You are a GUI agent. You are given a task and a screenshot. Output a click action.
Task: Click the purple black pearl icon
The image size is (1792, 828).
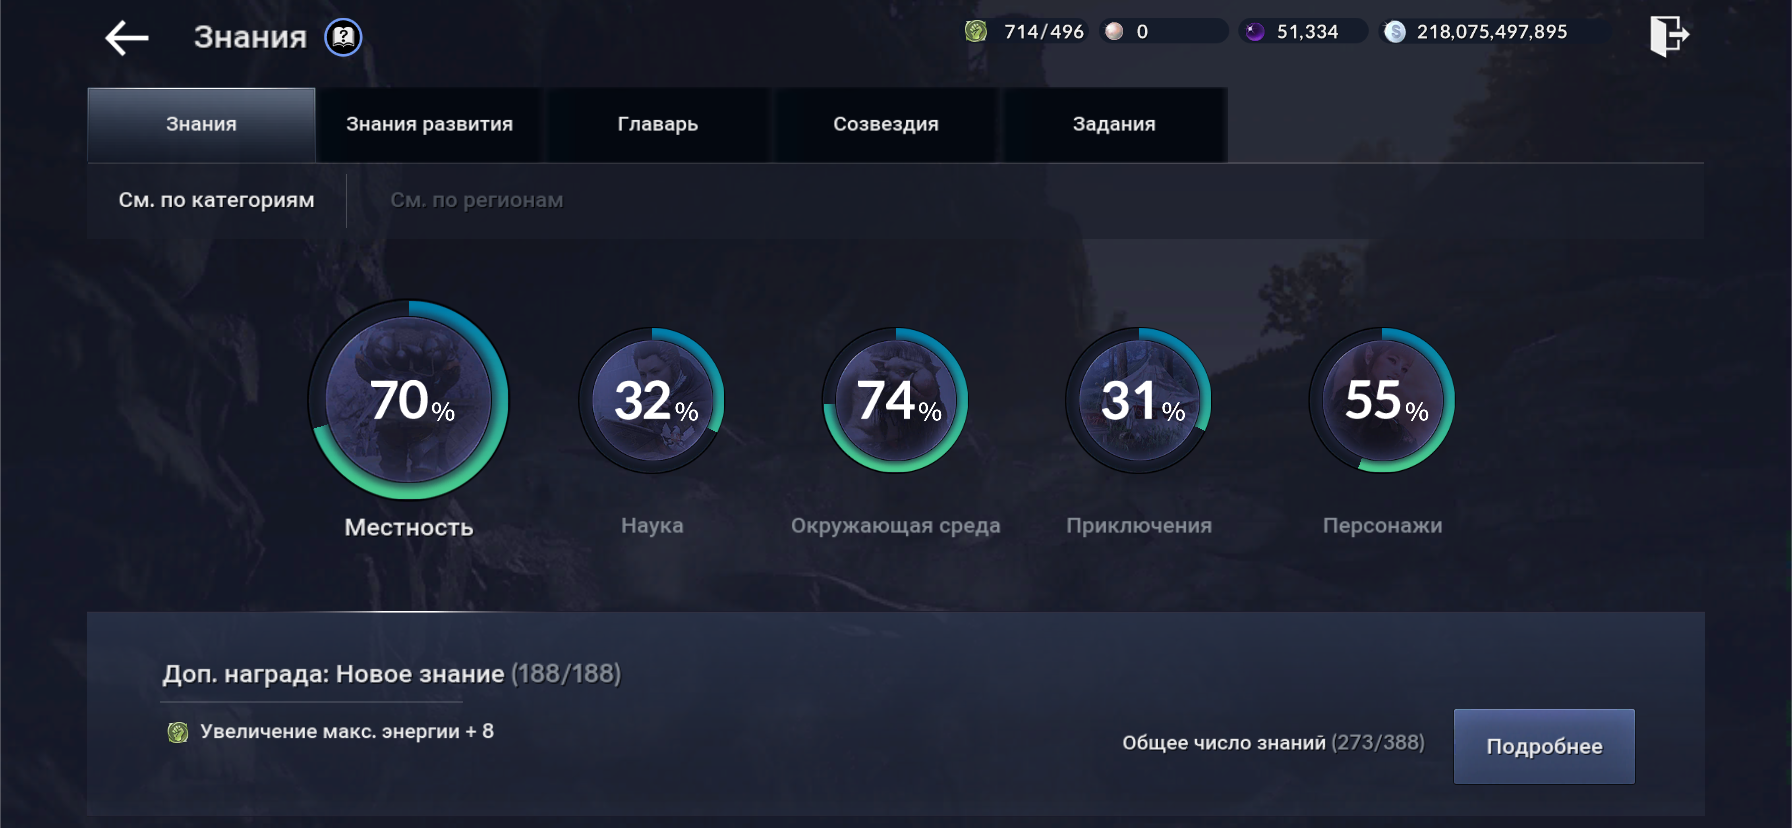tap(1255, 32)
